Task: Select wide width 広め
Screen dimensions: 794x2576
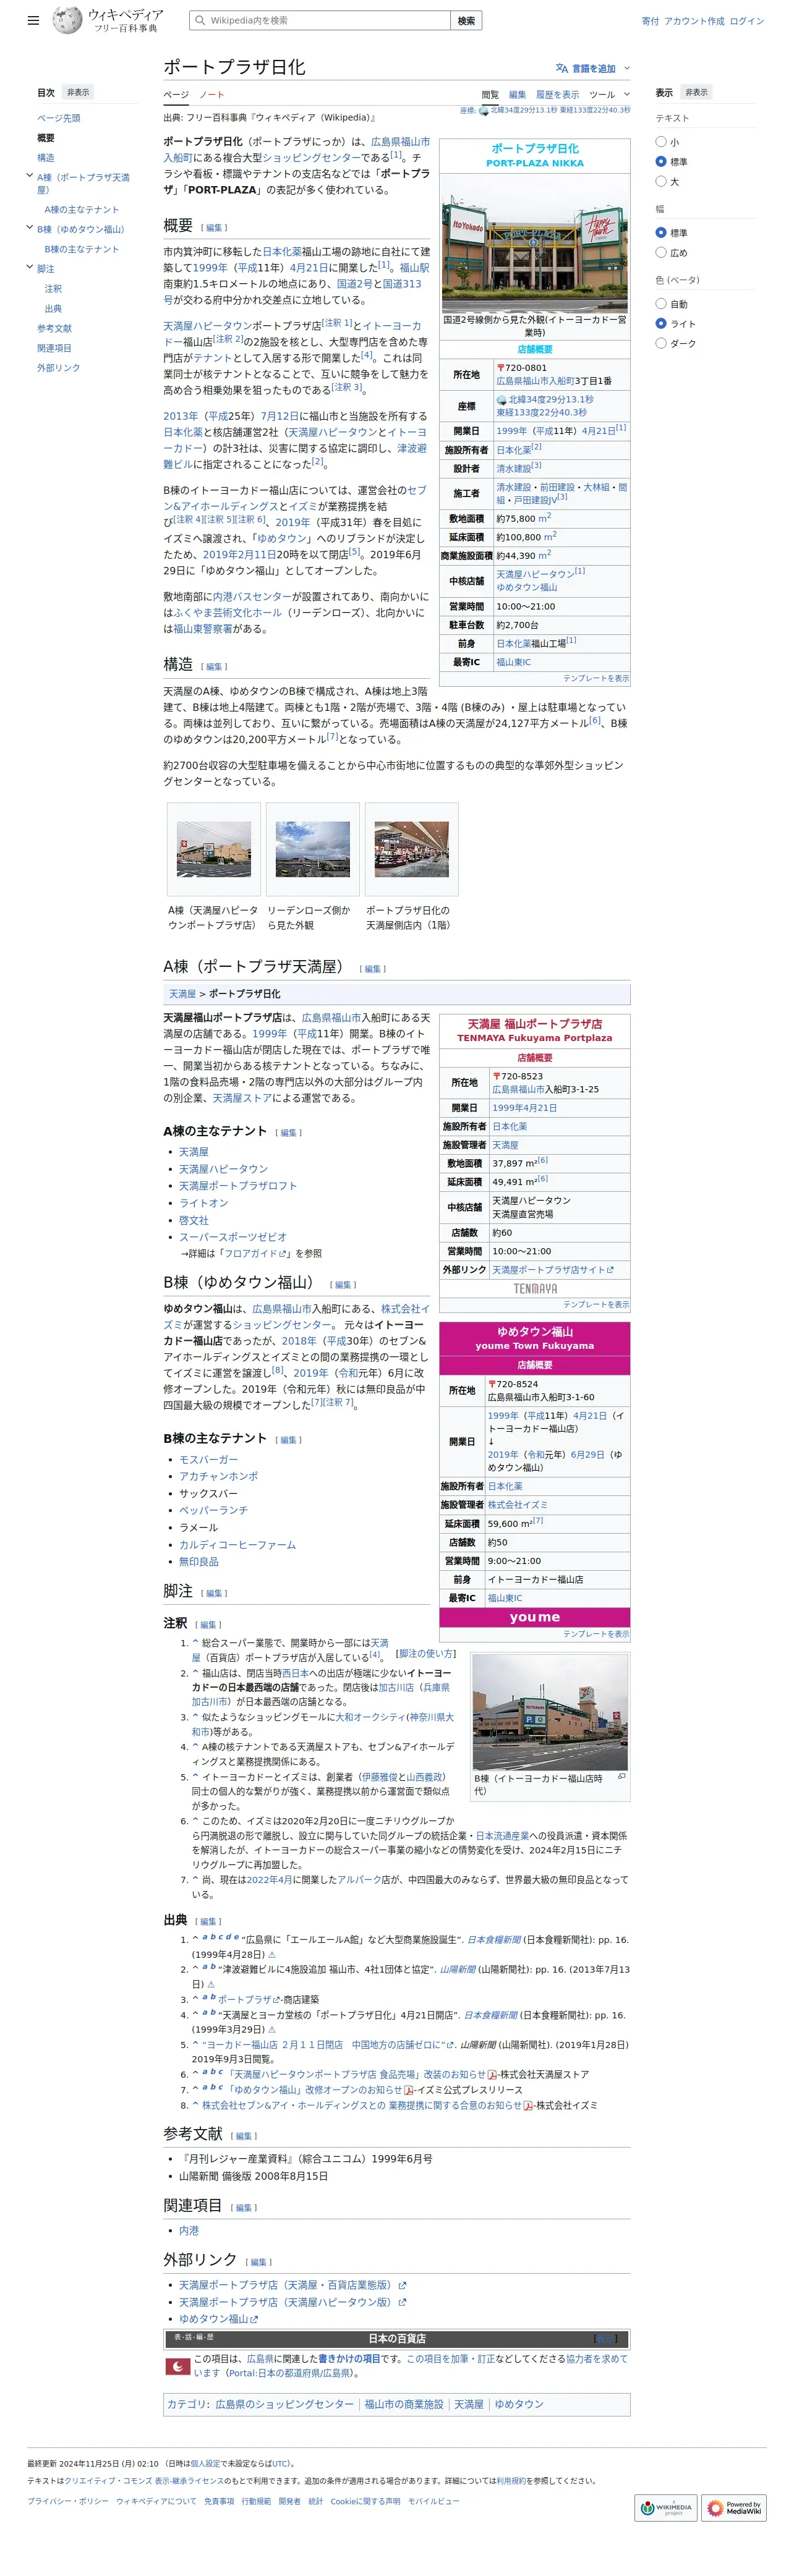Action: pos(661,252)
